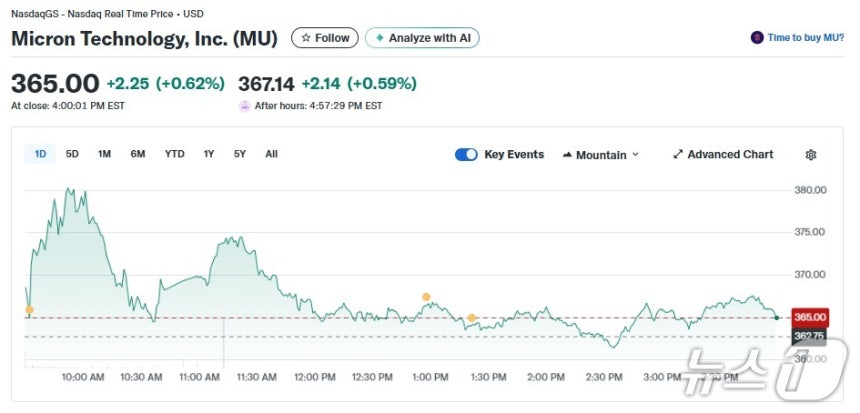Click the 365.00 current price label on axis

[808, 317]
